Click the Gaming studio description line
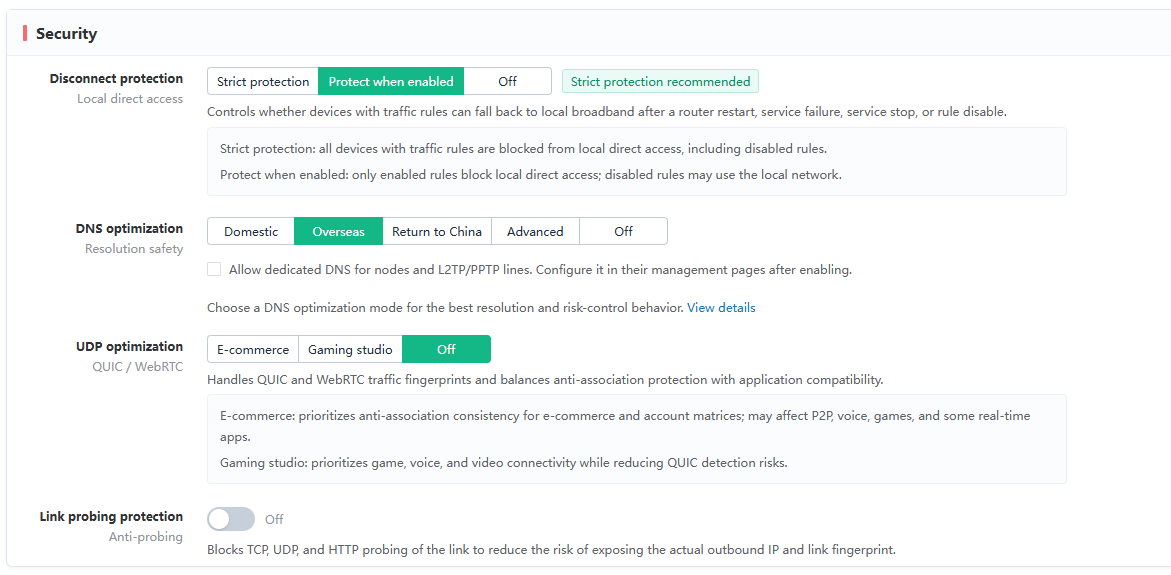Screen dimensions: 1171x575 click(504, 462)
